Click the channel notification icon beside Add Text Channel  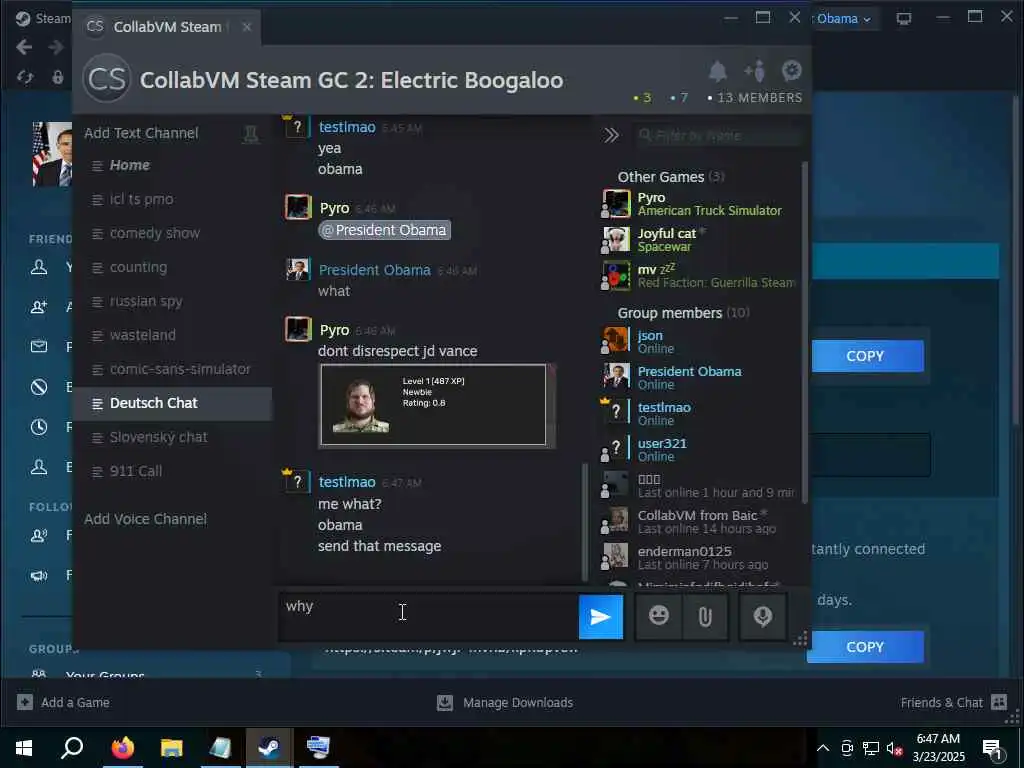tap(251, 135)
